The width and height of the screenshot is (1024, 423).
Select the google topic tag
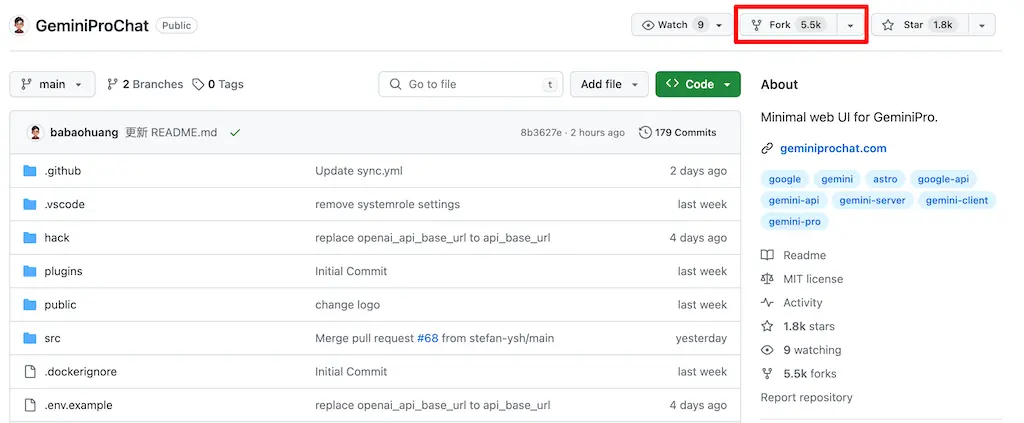click(x=785, y=179)
